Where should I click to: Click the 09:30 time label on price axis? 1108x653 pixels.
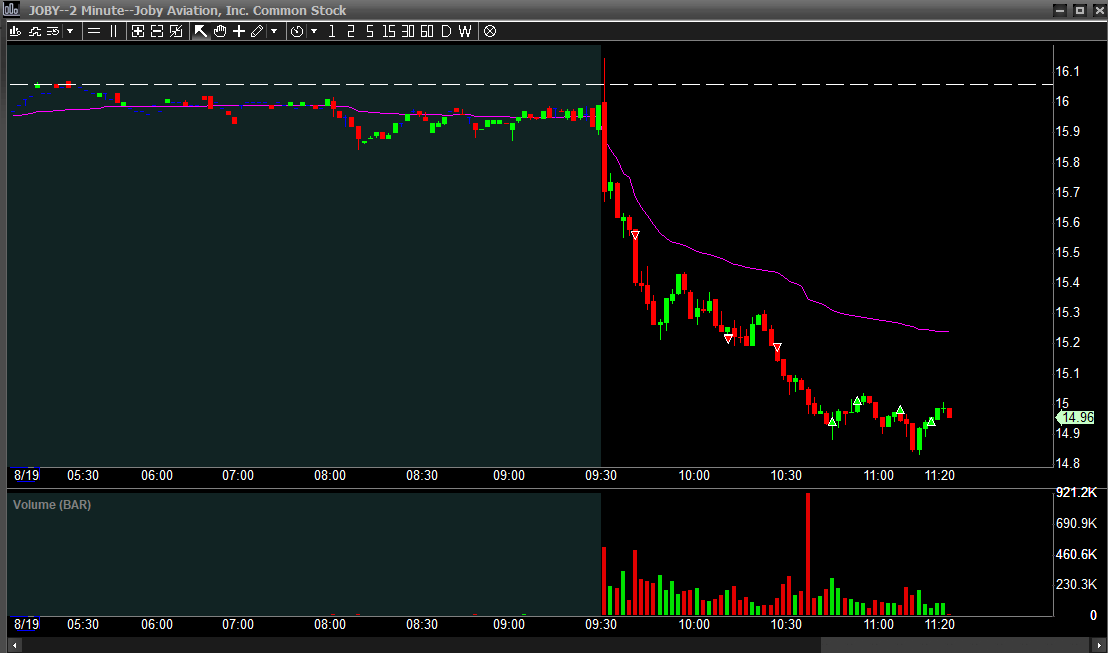click(x=601, y=476)
